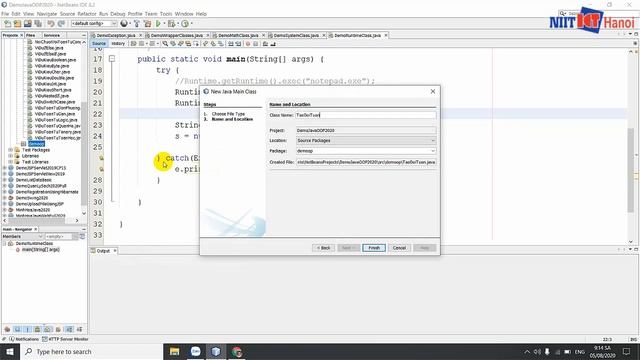Click the Notifications status bar item
The height and width of the screenshot is (360, 640).
pyautogui.click(x=24, y=339)
